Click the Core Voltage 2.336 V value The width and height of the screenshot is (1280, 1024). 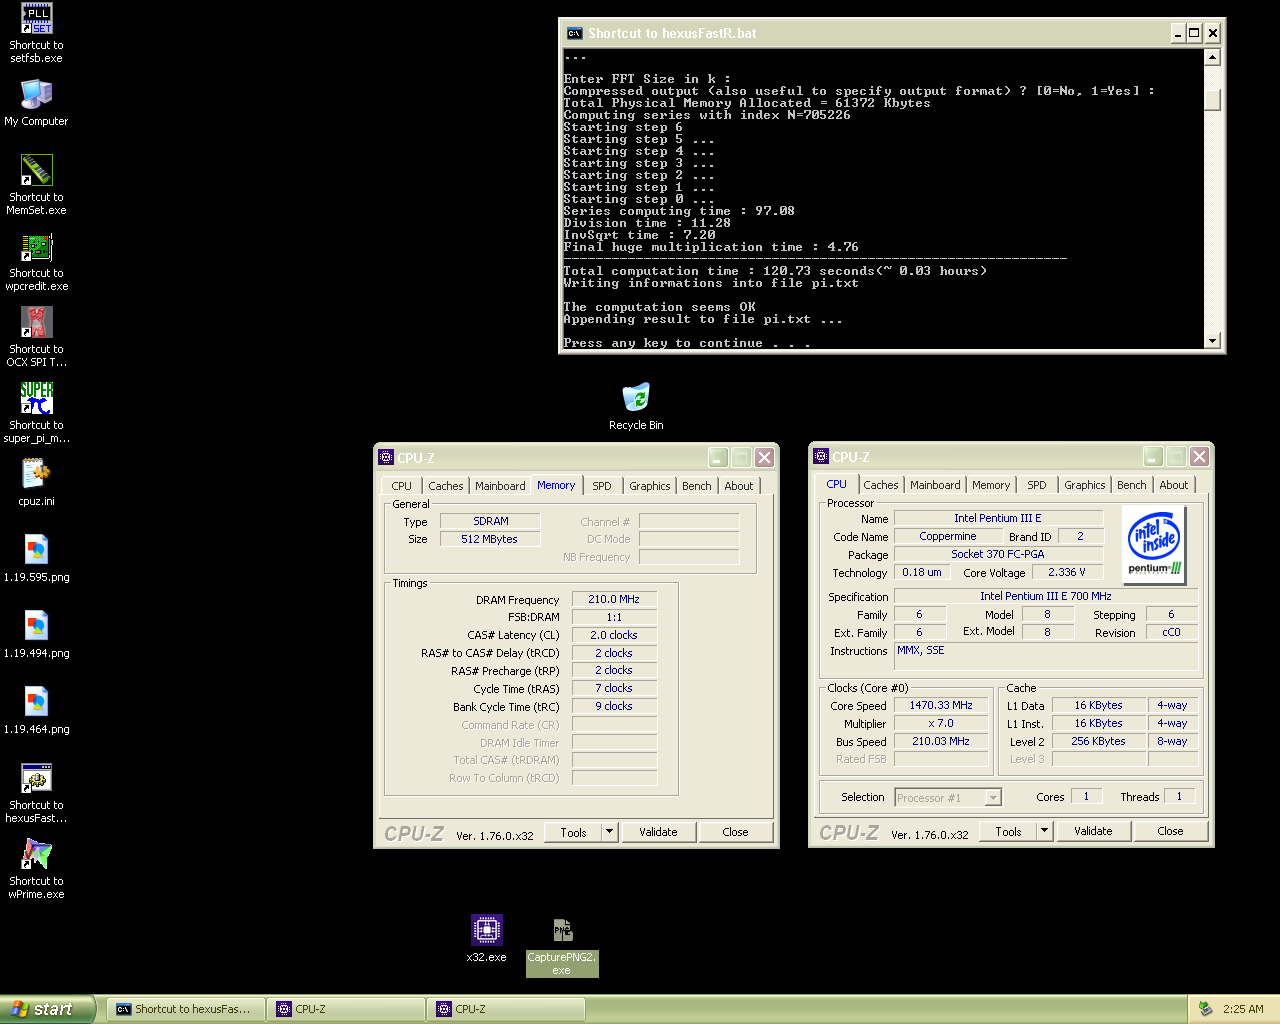click(x=1067, y=572)
